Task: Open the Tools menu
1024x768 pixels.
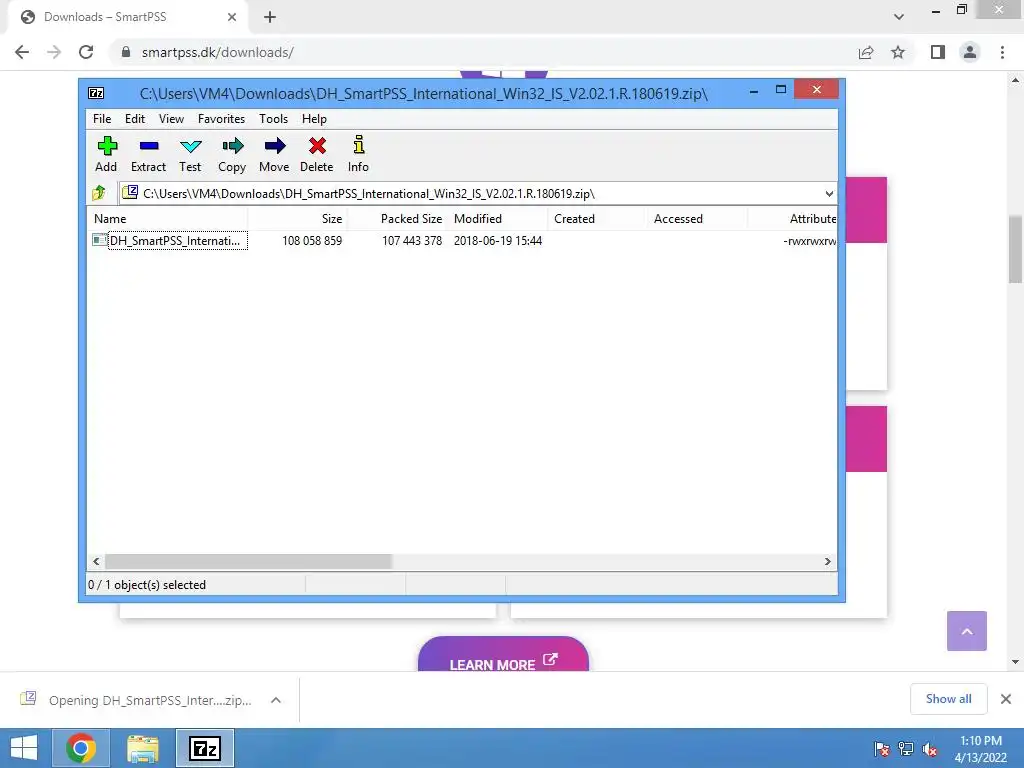Action: pos(274,119)
